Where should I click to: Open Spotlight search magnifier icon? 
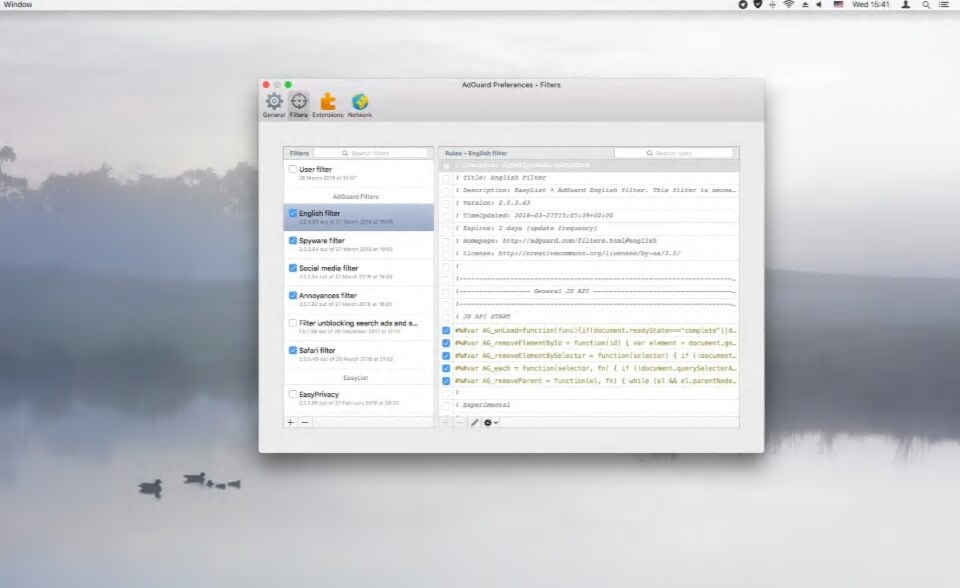926,4
